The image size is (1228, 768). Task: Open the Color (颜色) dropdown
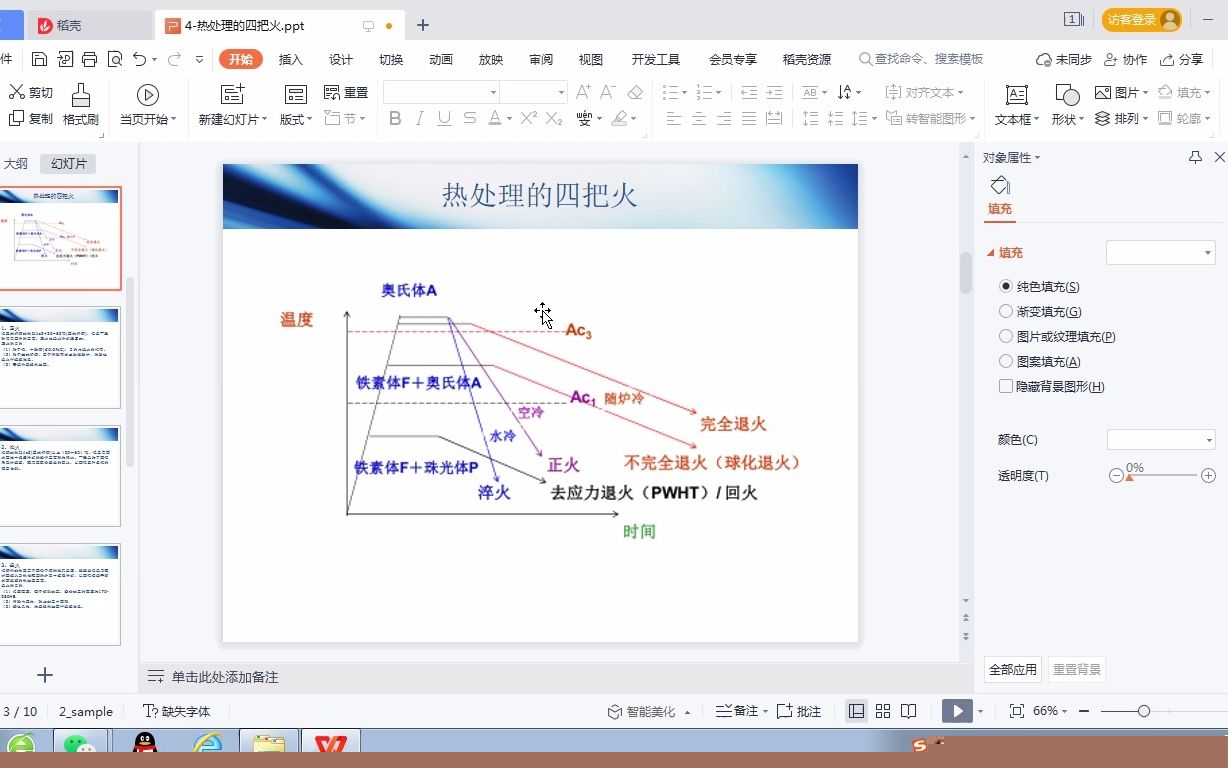1160,440
